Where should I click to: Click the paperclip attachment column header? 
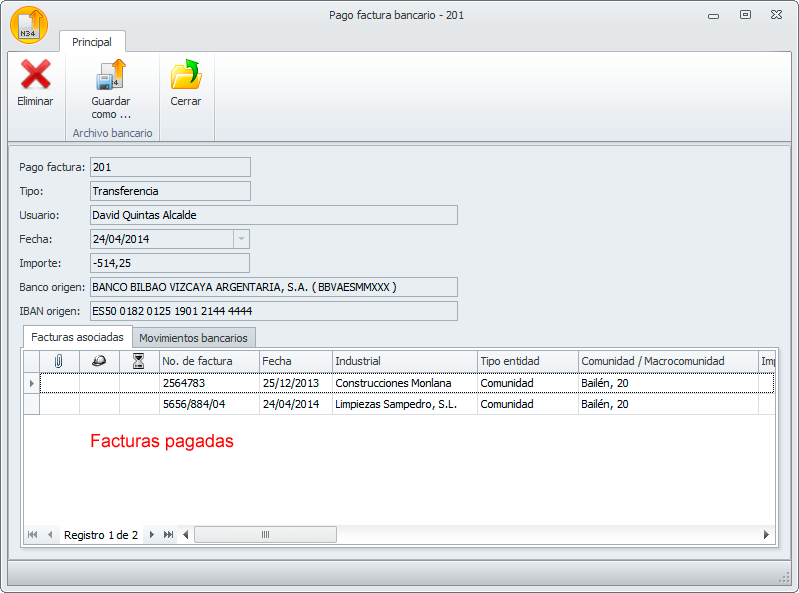pos(59,361)
